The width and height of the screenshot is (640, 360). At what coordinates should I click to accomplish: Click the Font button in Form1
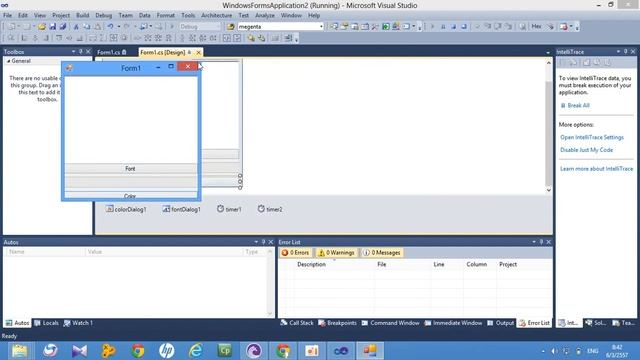(x=130, y=169)
